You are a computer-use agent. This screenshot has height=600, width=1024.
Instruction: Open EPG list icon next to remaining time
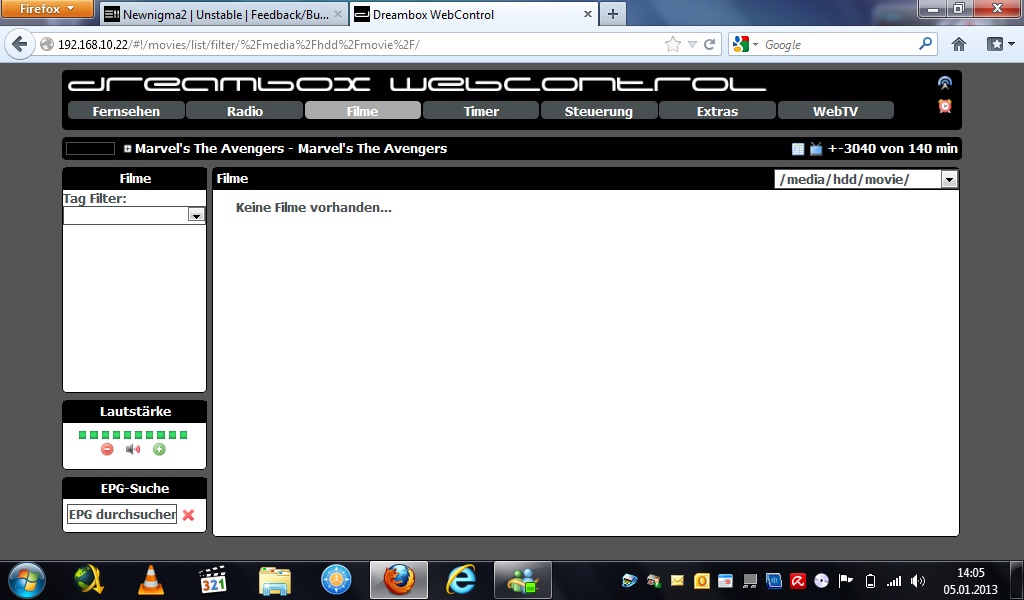(798, 149)
